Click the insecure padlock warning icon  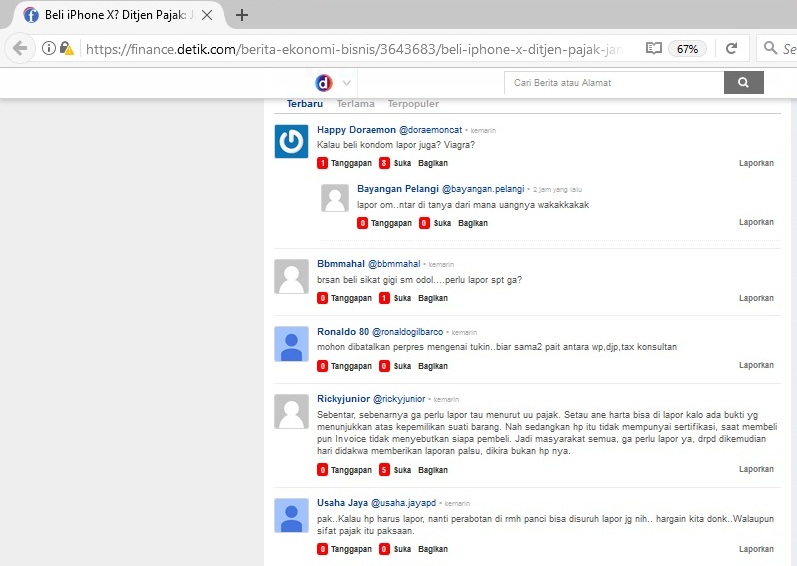click(x=67, y=48)
